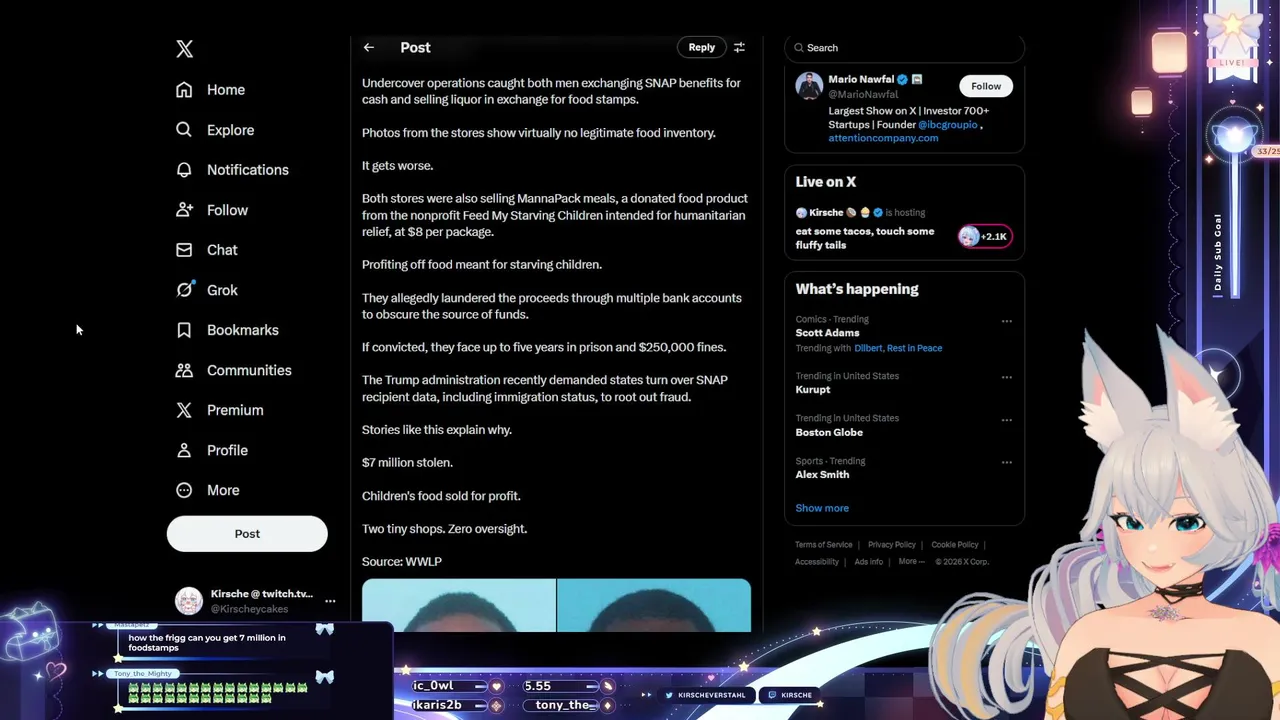Open options menu for Boston Globe trend
The image size is (1280, 720).
(x=1007, y=419)
